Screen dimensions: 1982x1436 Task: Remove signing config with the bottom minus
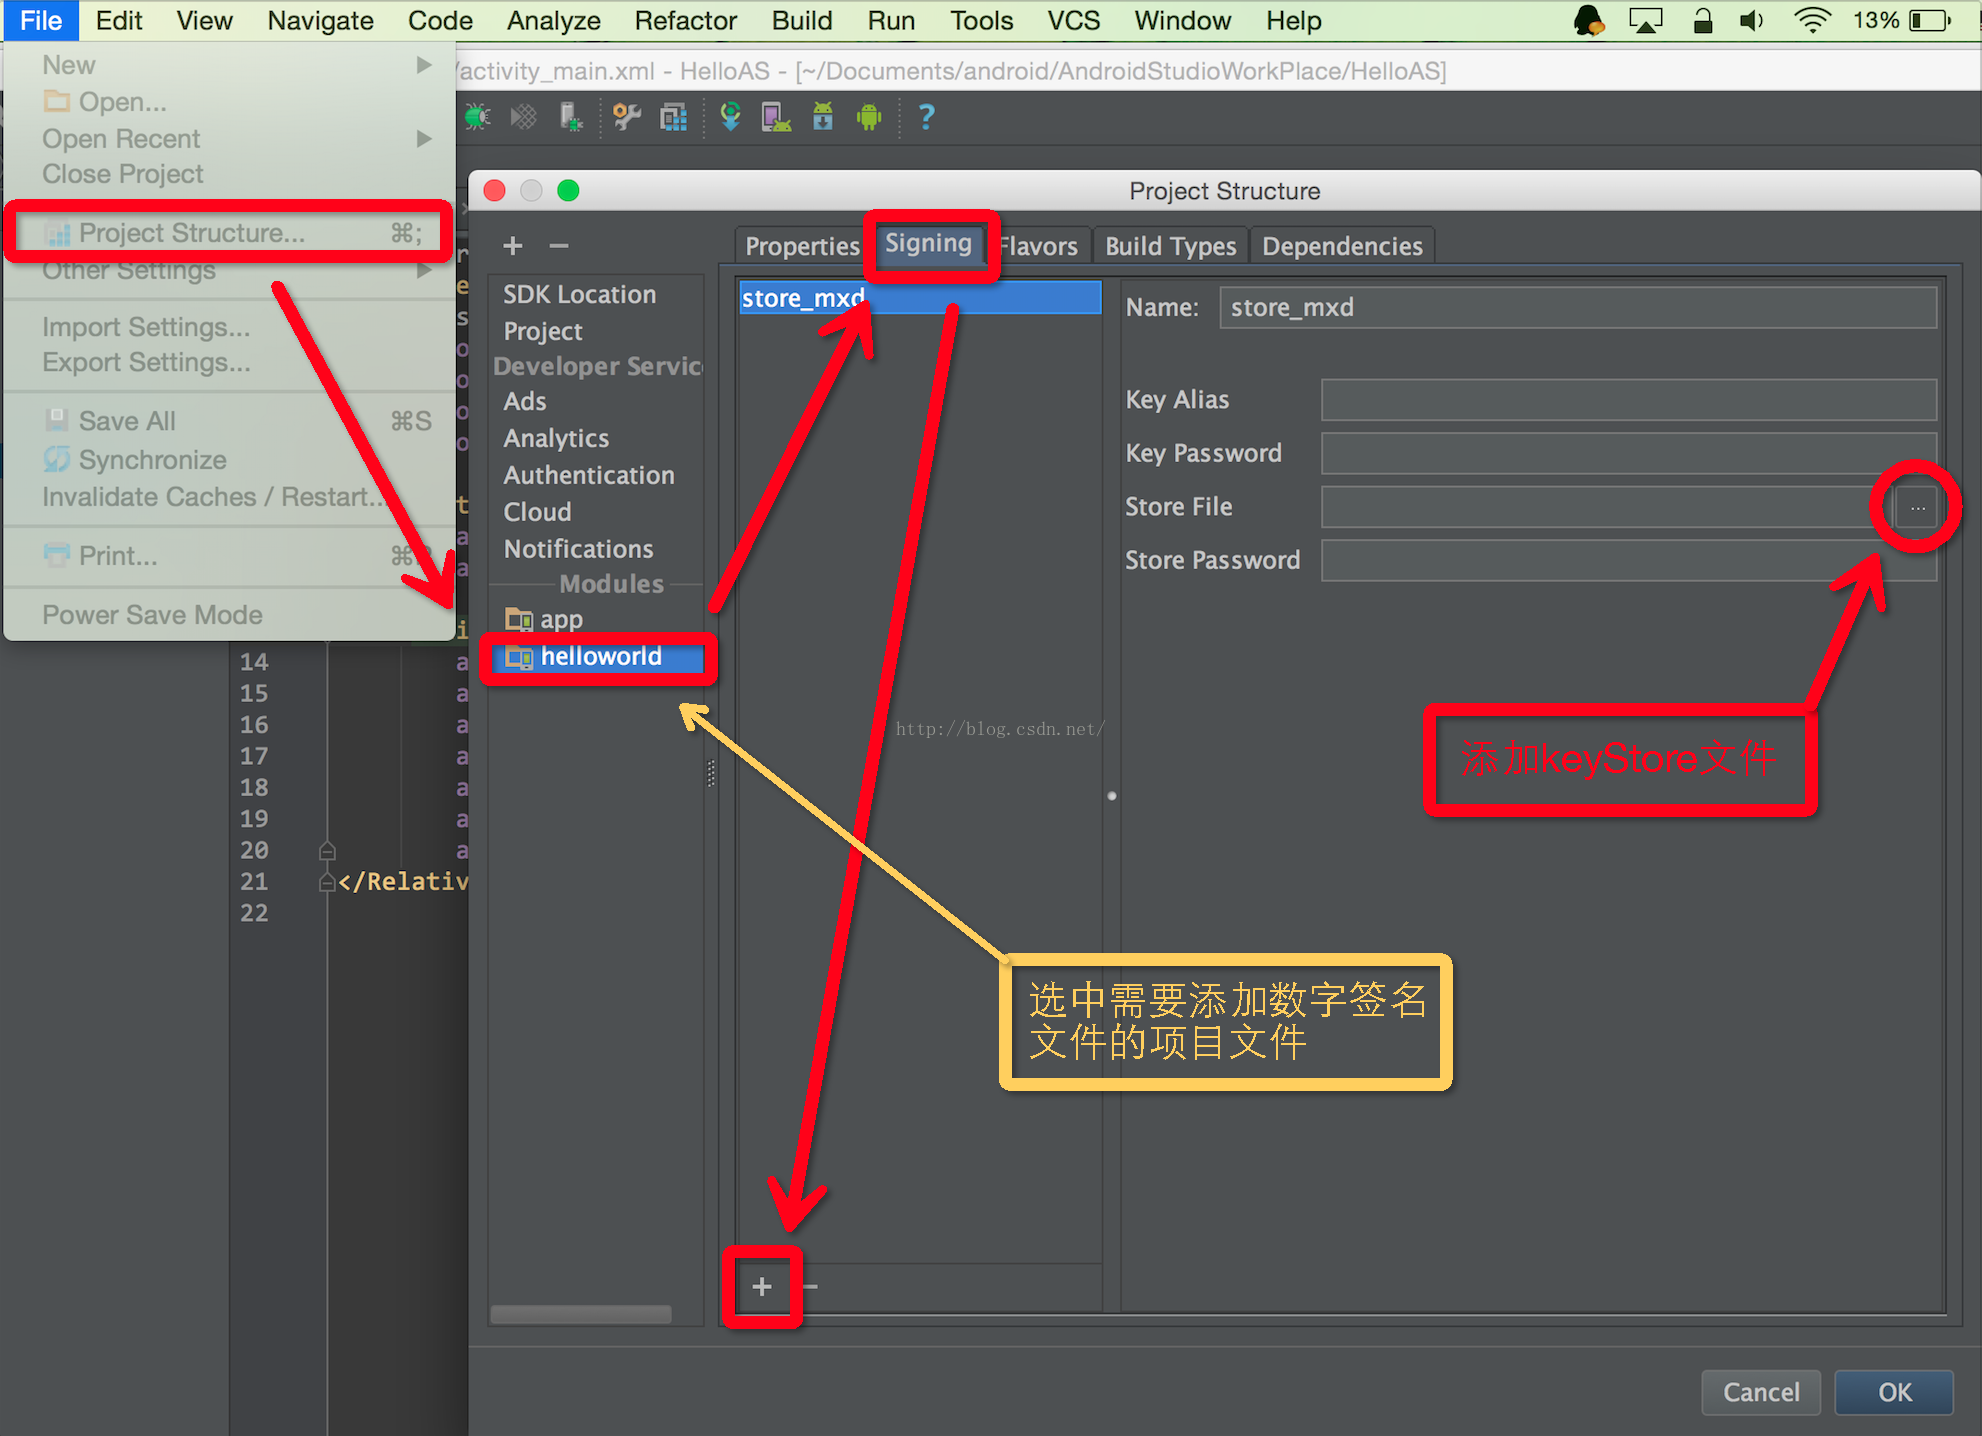coord(810,1287)
